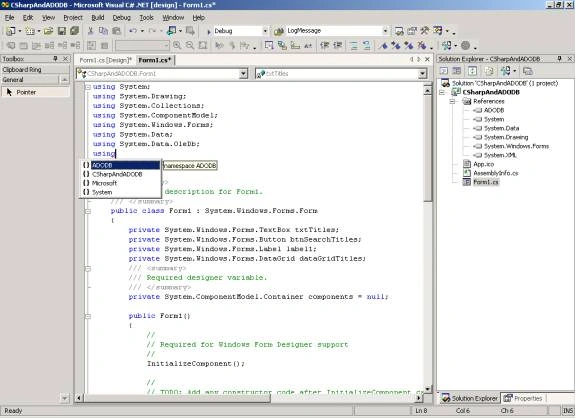The image size is (575, 418).
Task: Open the Debug configuration dropdown
Action: click(x=265, y=31)
